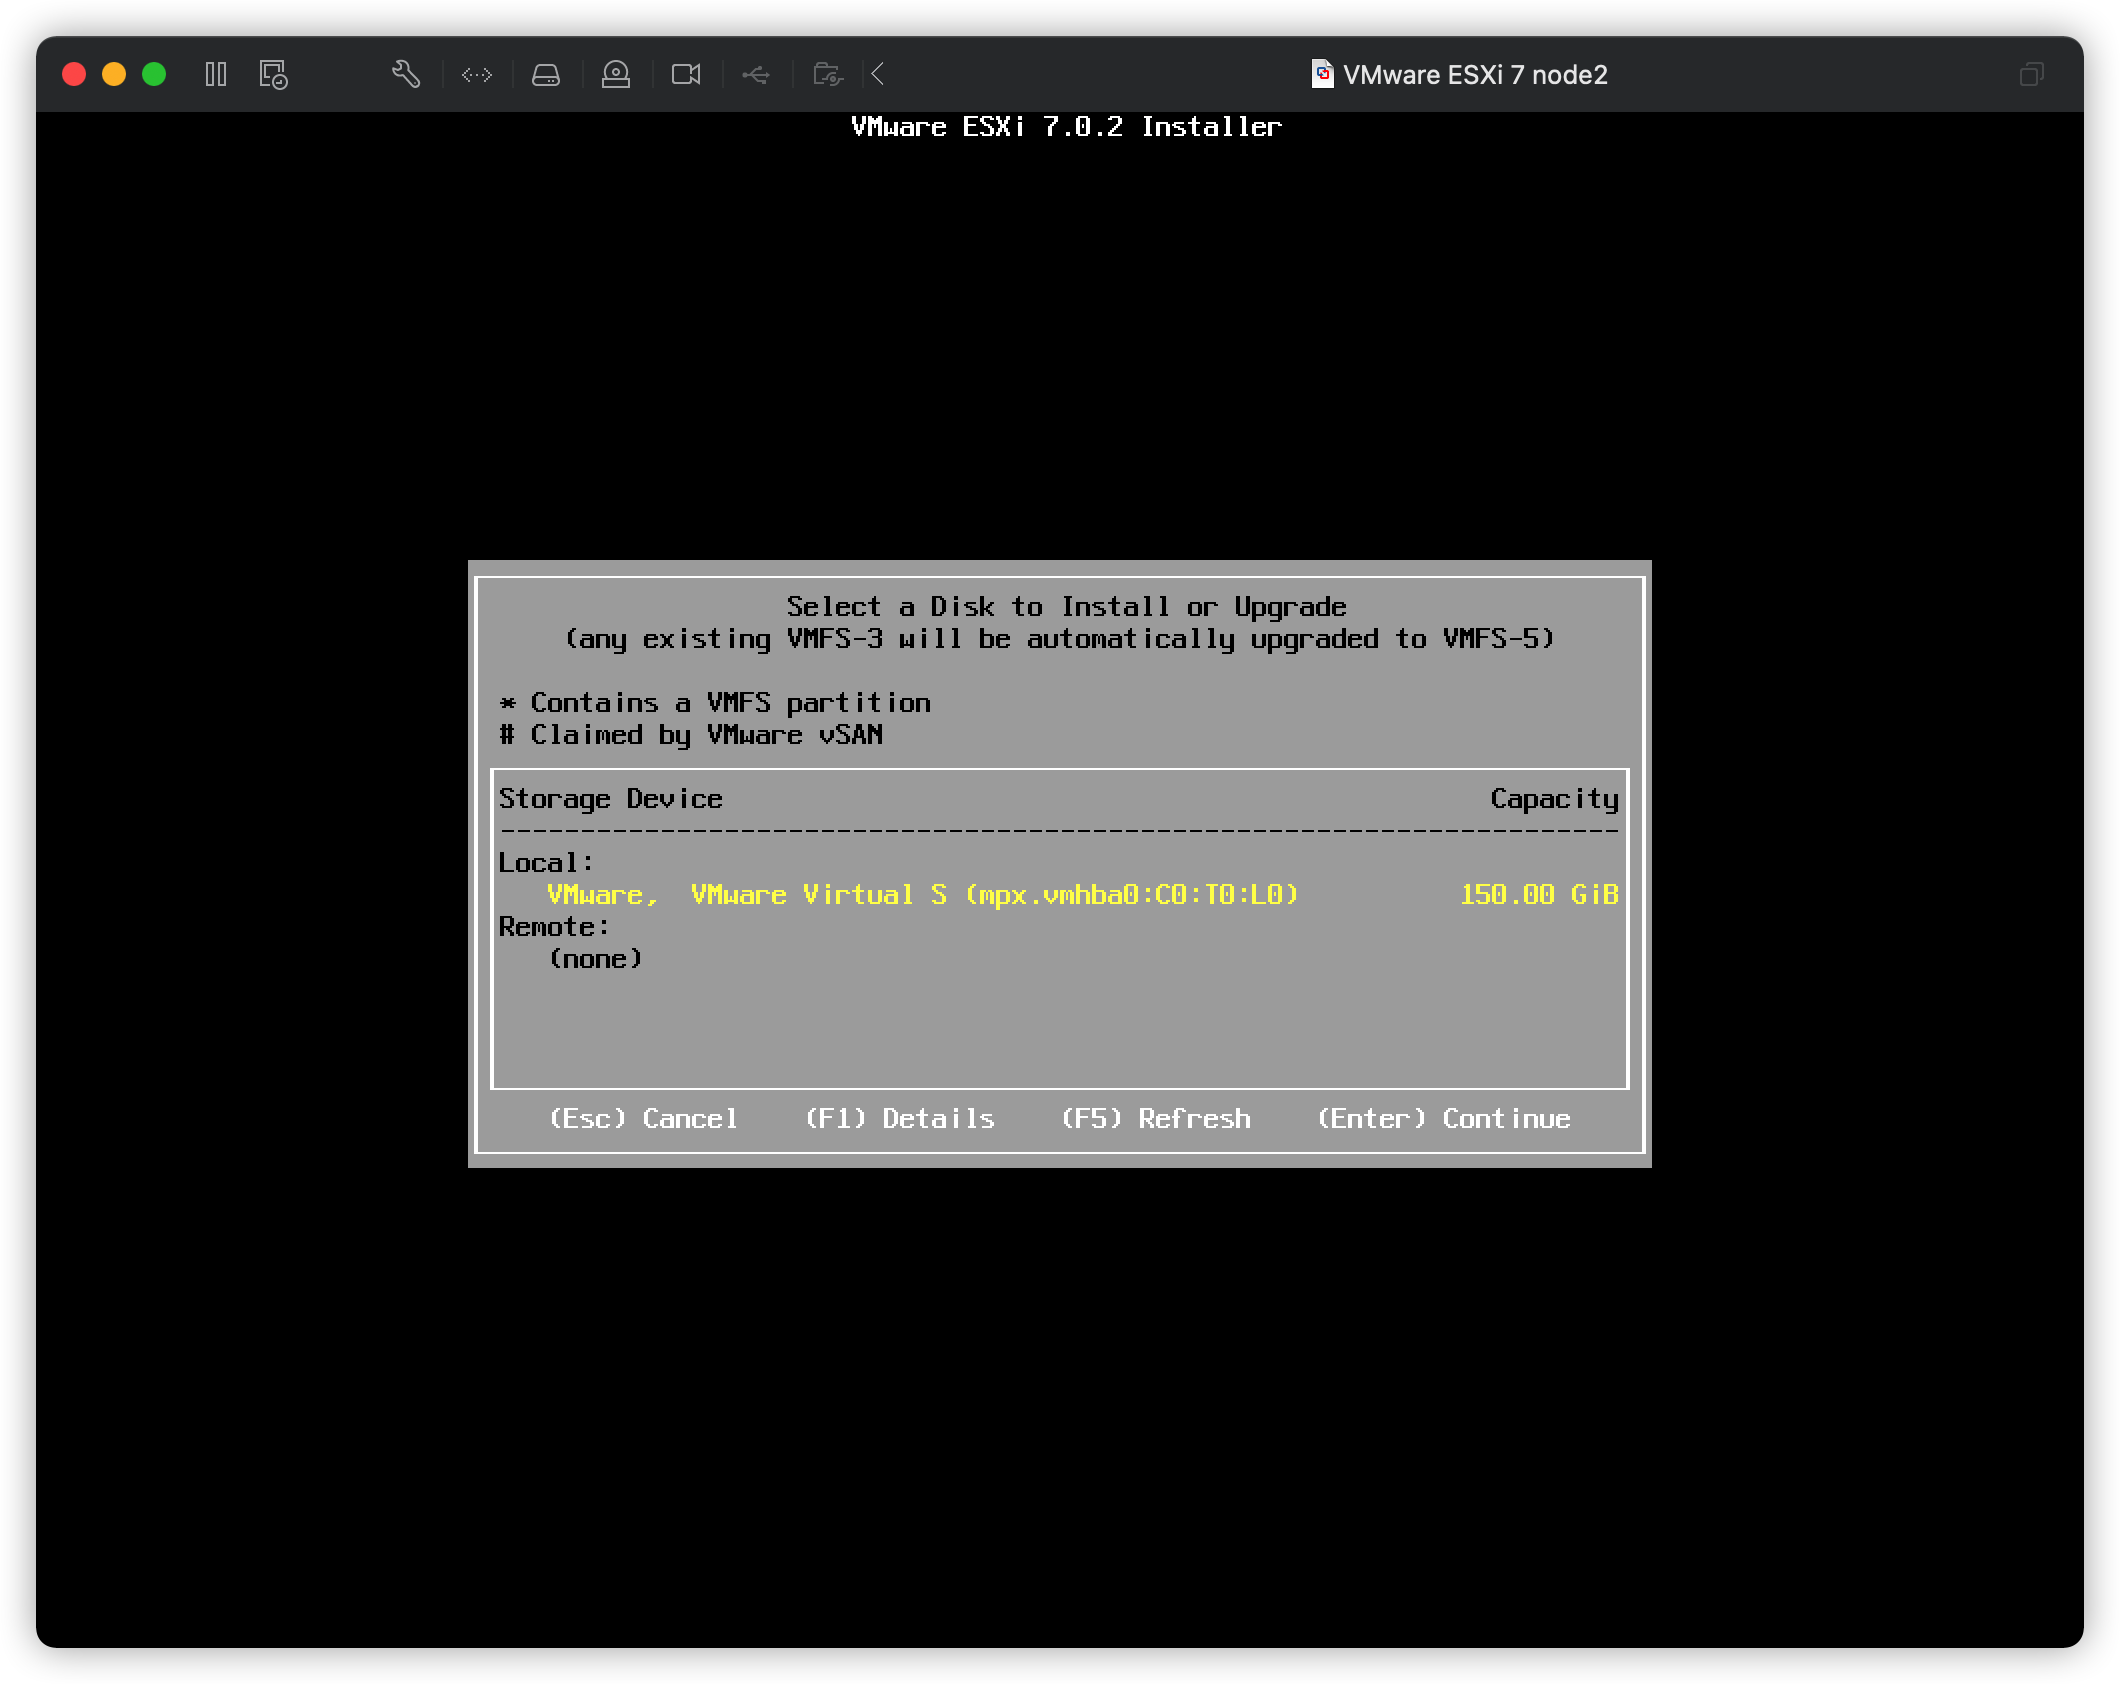Viewport: 2120px width, 1684px height.
Task: Click (F1) Details option
Action: coord(900,1118)
